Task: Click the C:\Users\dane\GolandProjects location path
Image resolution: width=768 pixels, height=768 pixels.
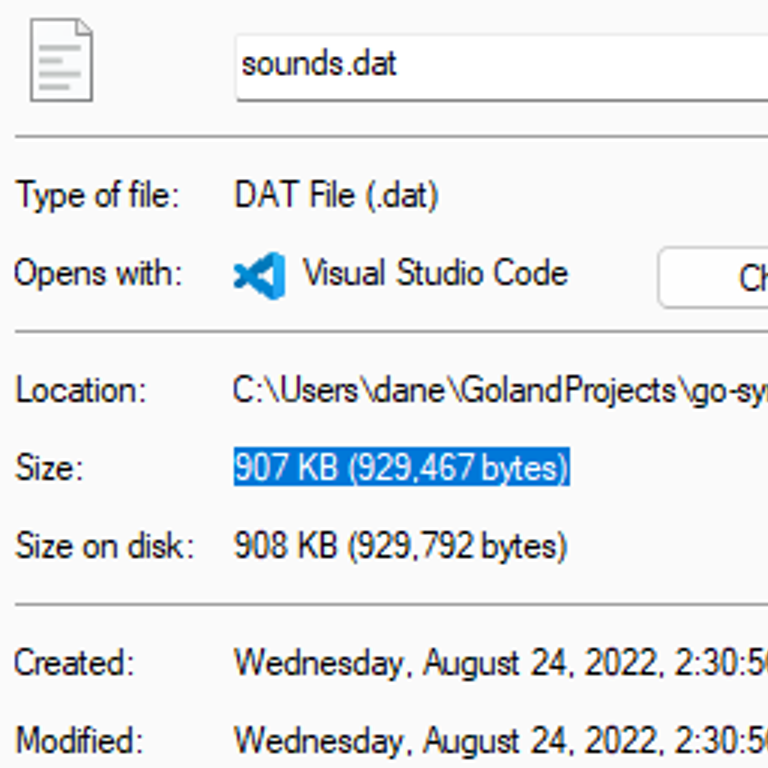Action: point(501,391)
